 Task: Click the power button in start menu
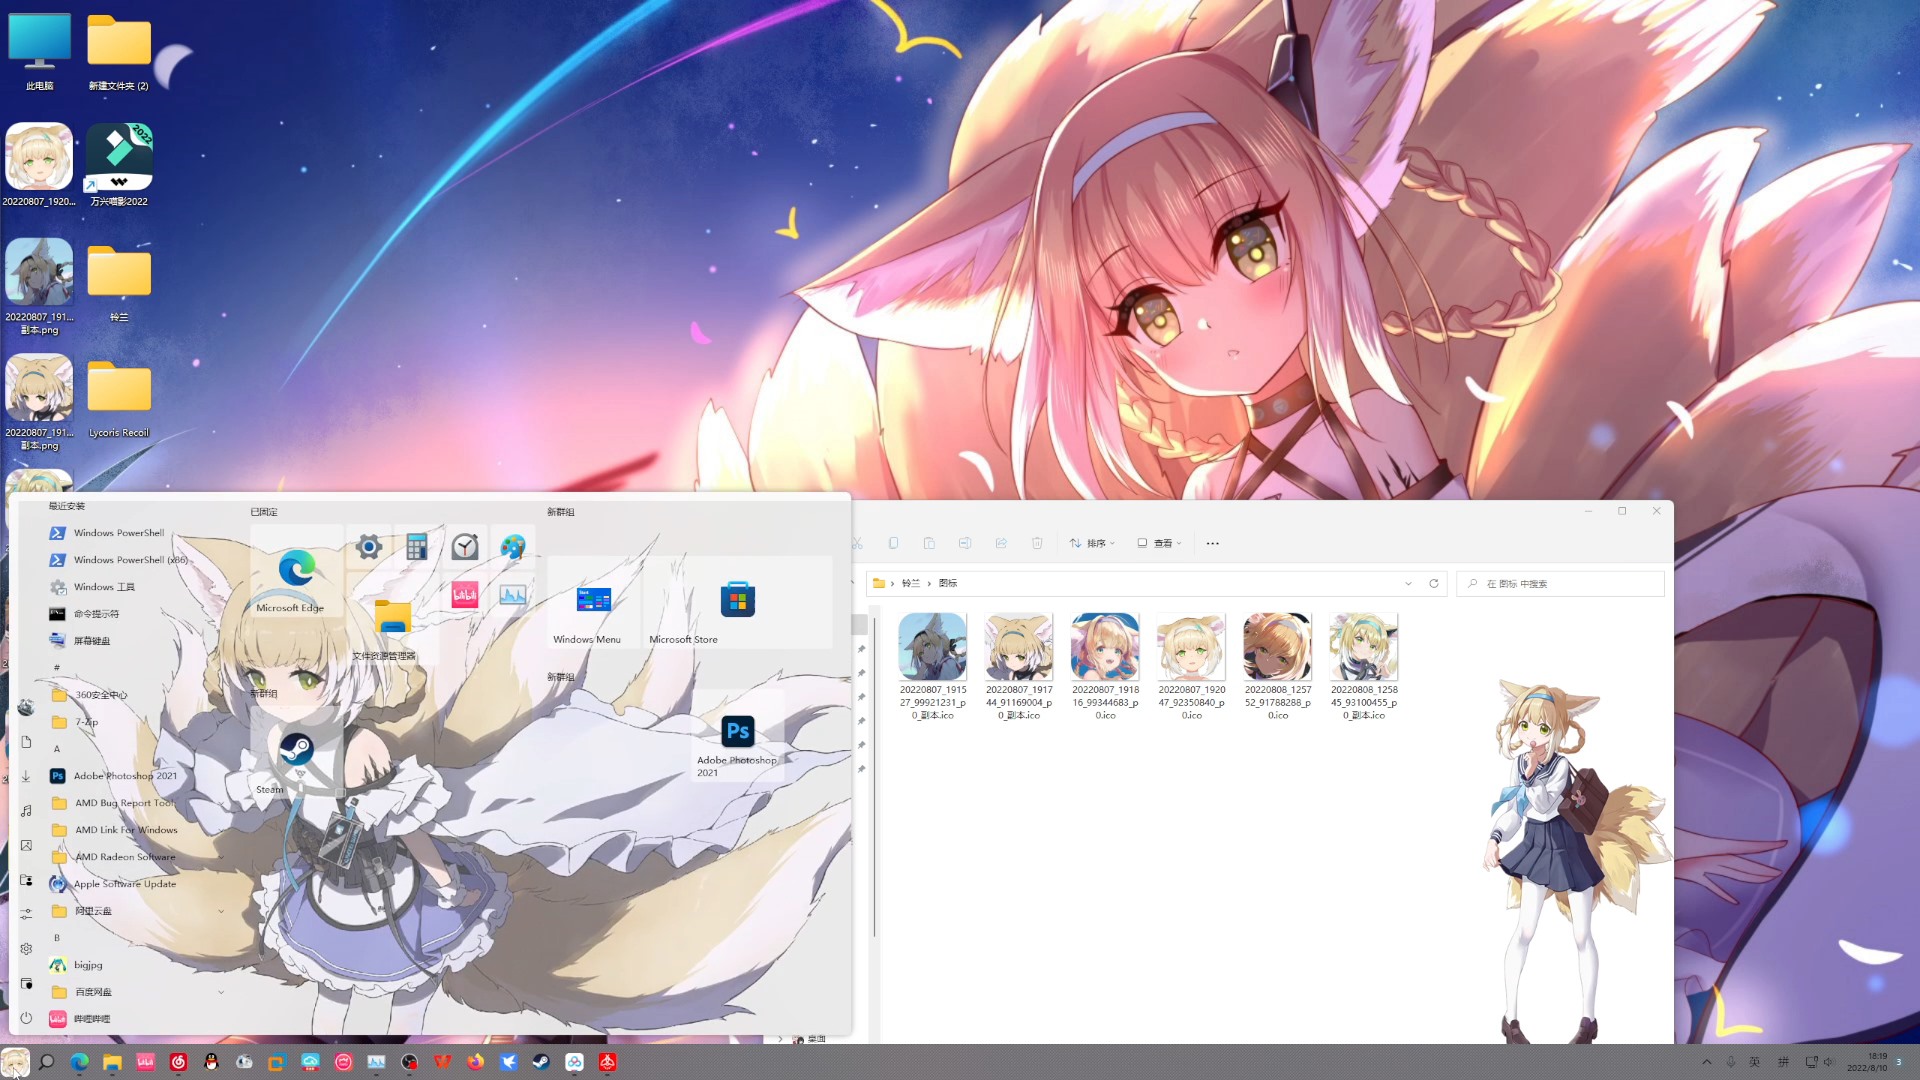(26, 1018)
